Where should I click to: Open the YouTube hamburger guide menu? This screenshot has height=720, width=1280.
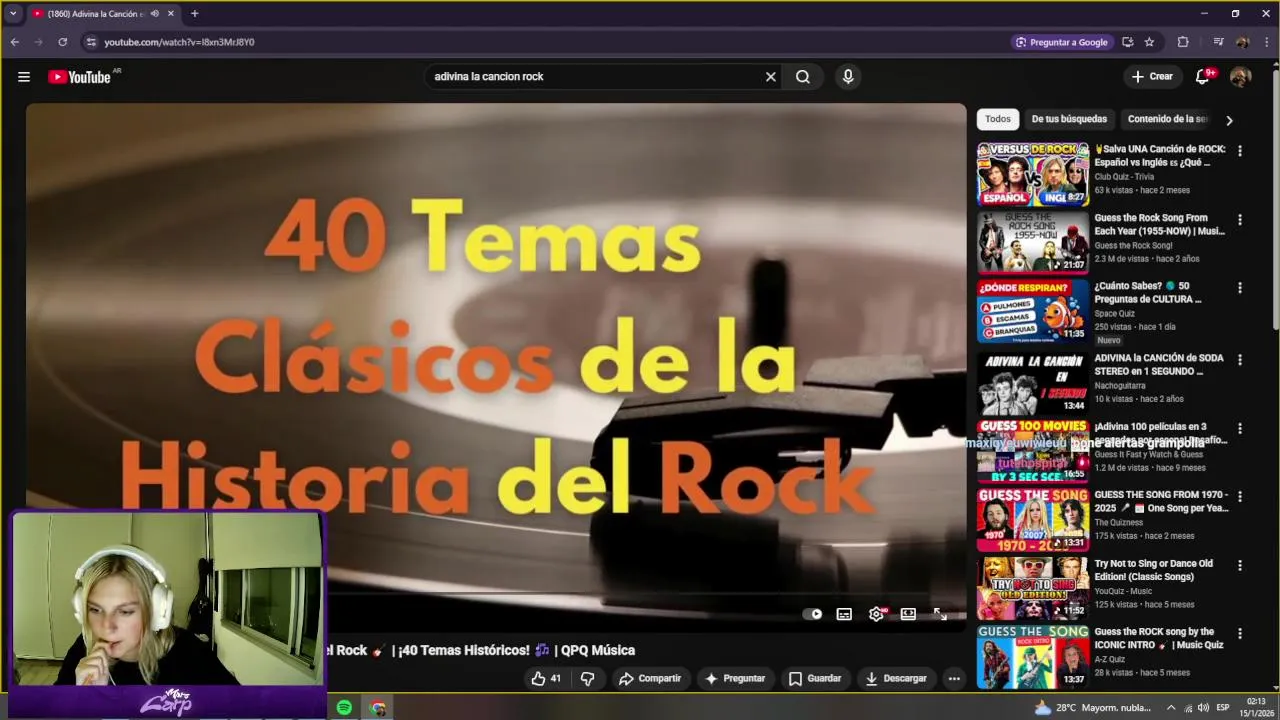click(24, 77)
